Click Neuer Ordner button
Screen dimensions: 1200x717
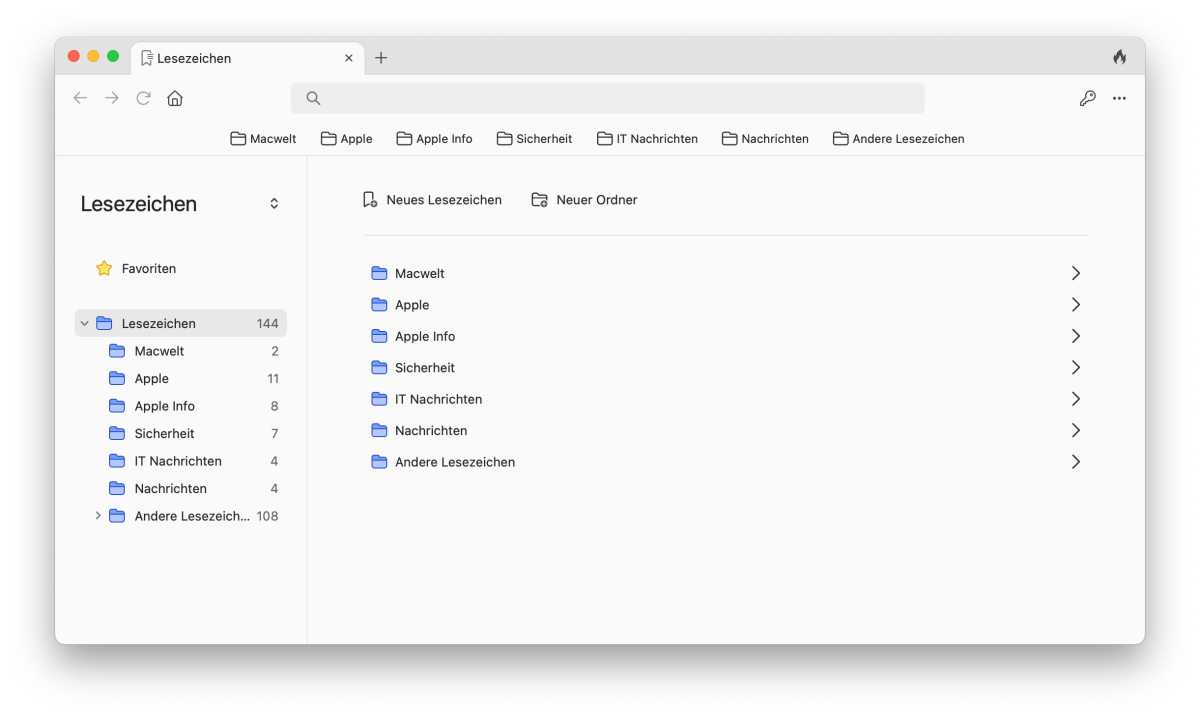coord(584,200)
